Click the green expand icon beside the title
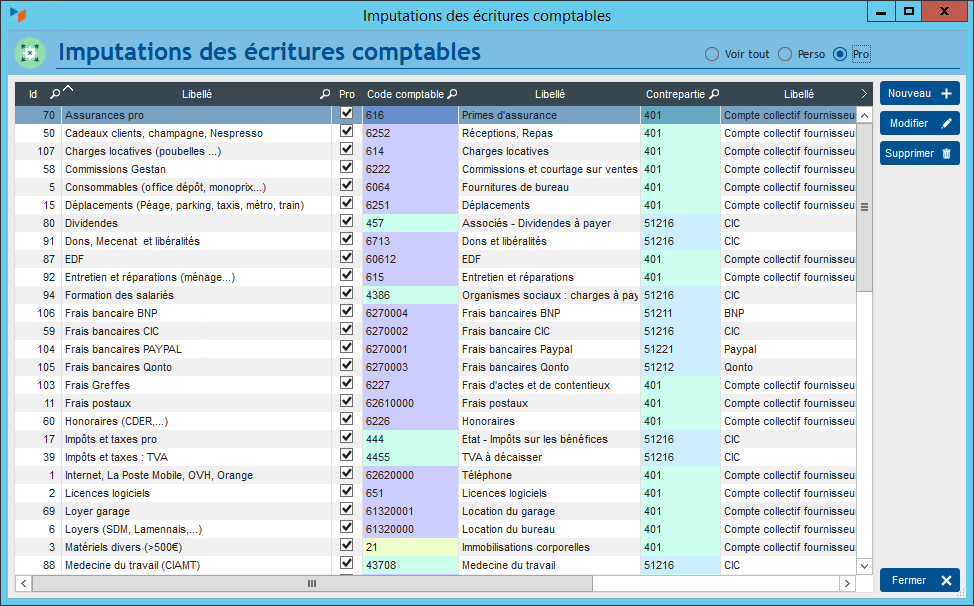The width and height of the screenshot is (974, 606). pyautogui.click(x=31, y=52)
